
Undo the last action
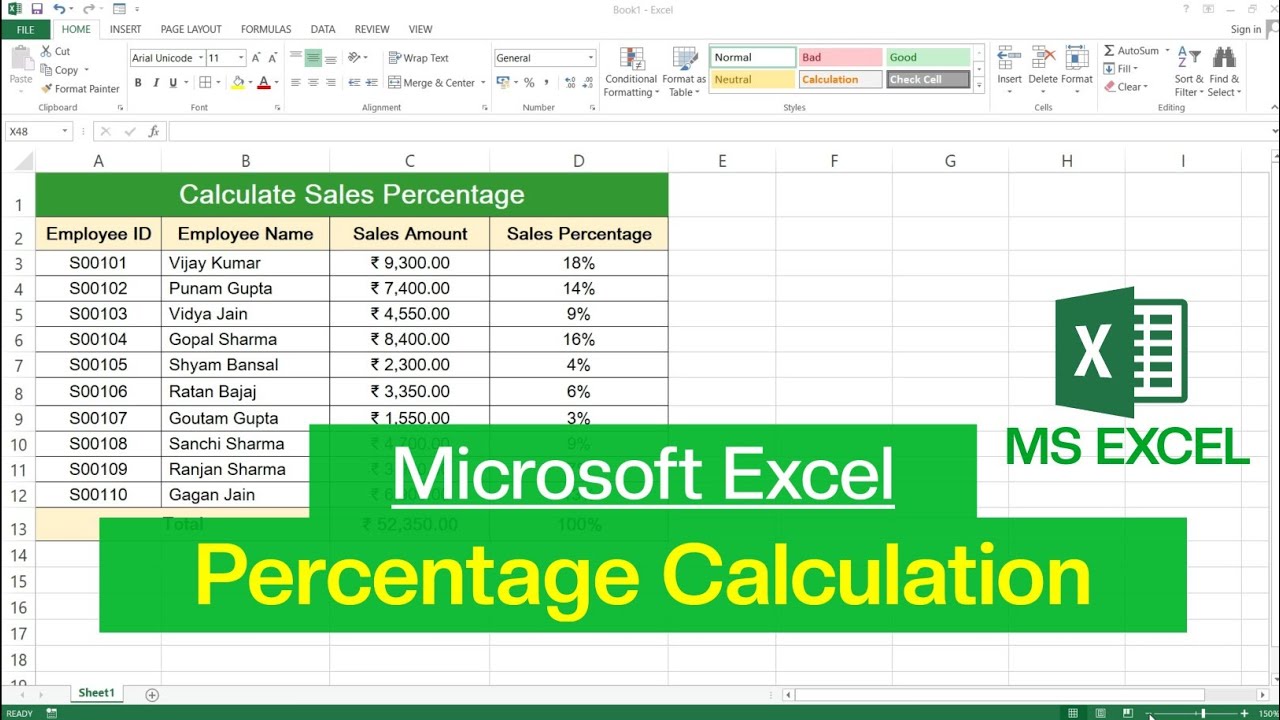click(x=59, y=9)
